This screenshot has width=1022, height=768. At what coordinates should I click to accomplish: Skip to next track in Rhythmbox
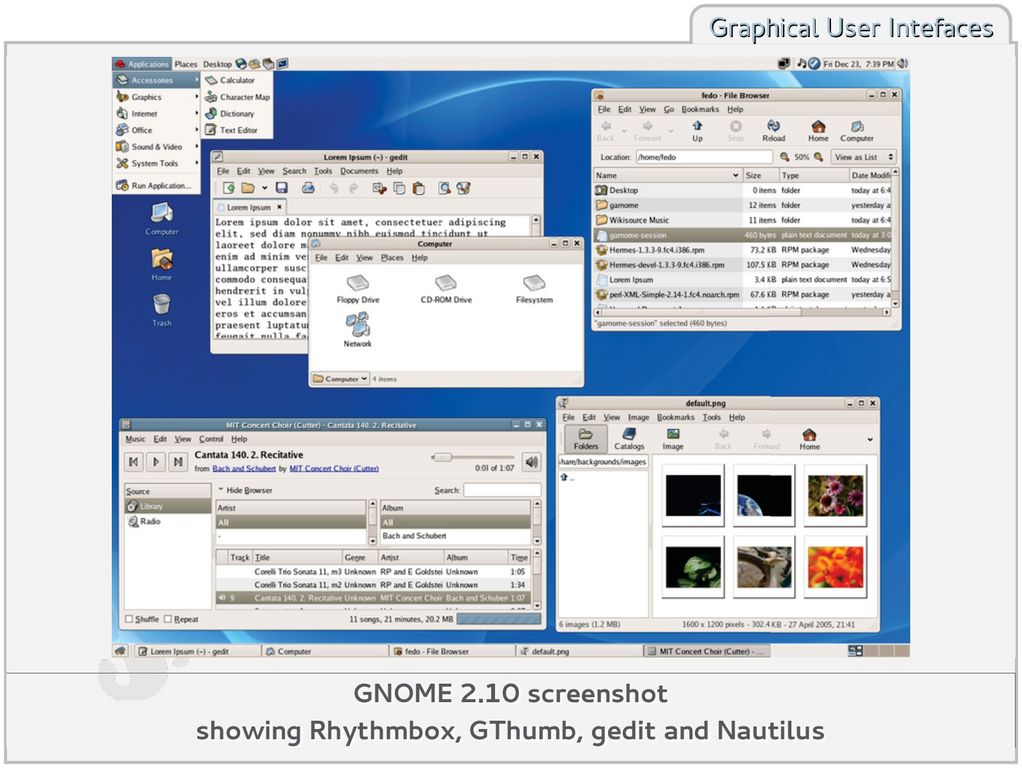pyautogui.click(x=177, y=462)
